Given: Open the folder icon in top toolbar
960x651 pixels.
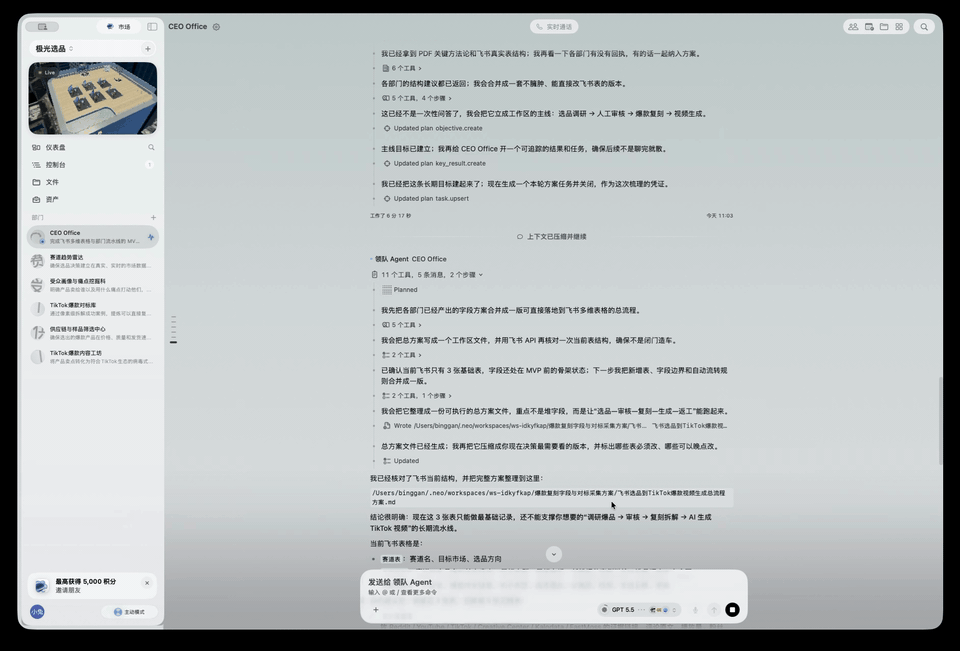Looking at the screenshot, I should 884,26.
